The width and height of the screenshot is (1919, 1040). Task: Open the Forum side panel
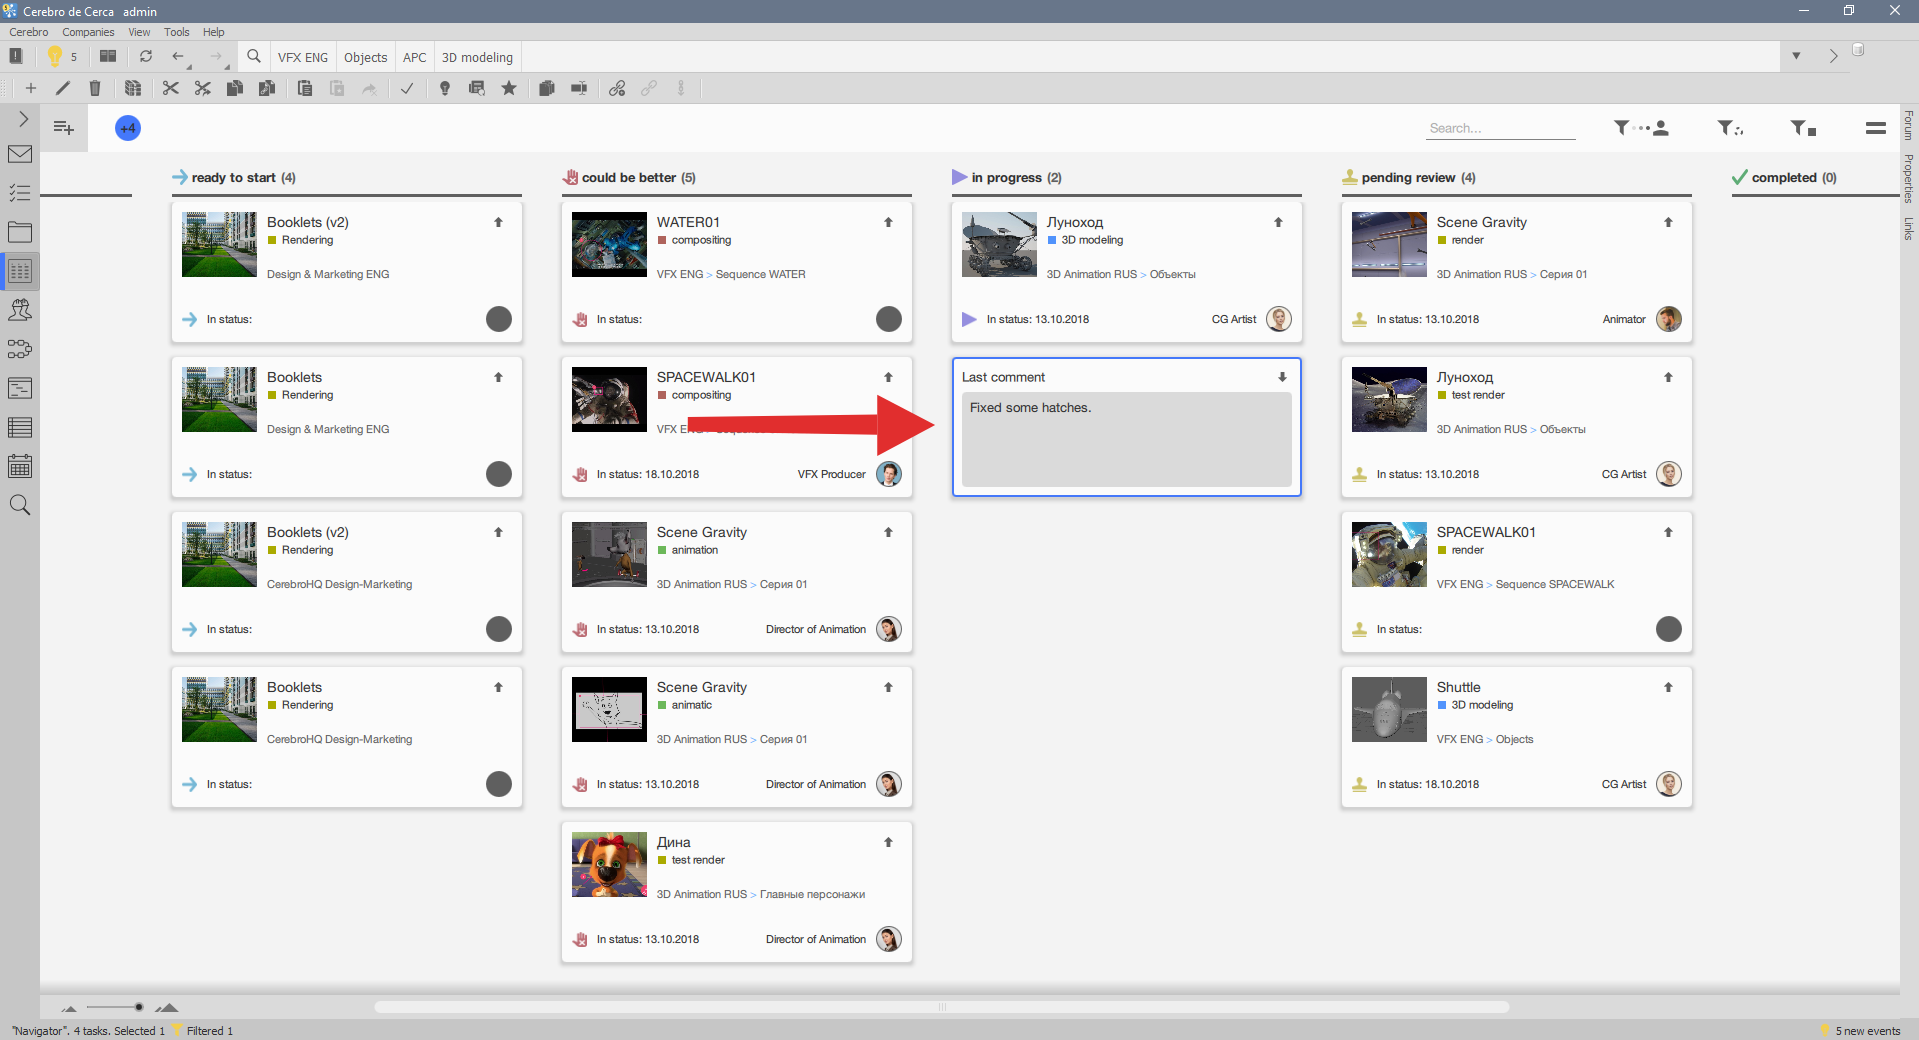(x=1909, y=125)
